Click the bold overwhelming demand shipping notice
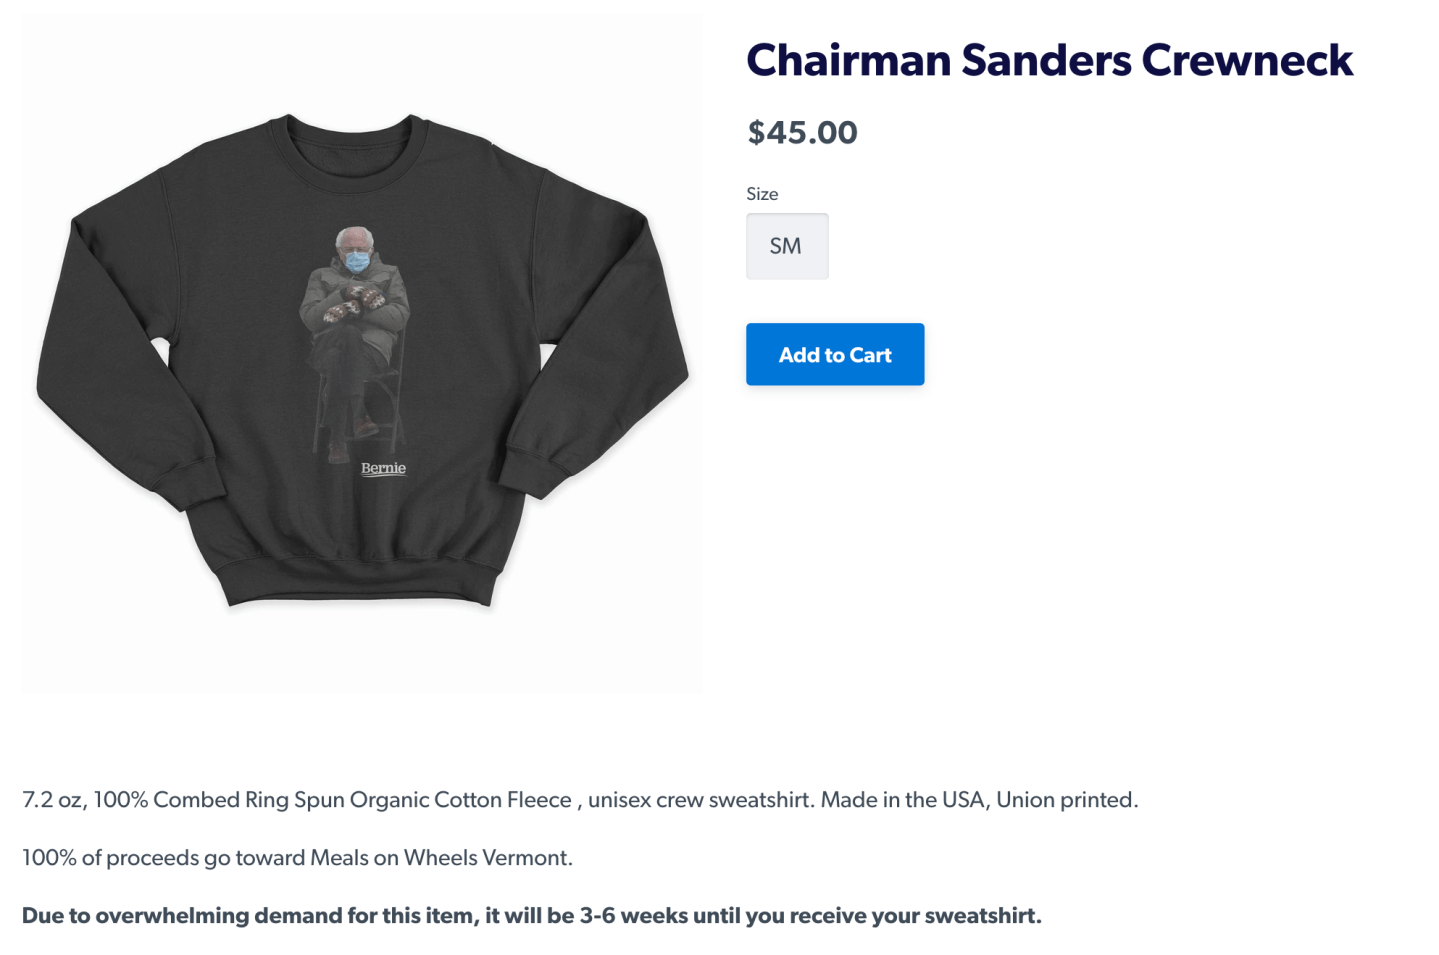 (x=531, y=916)
